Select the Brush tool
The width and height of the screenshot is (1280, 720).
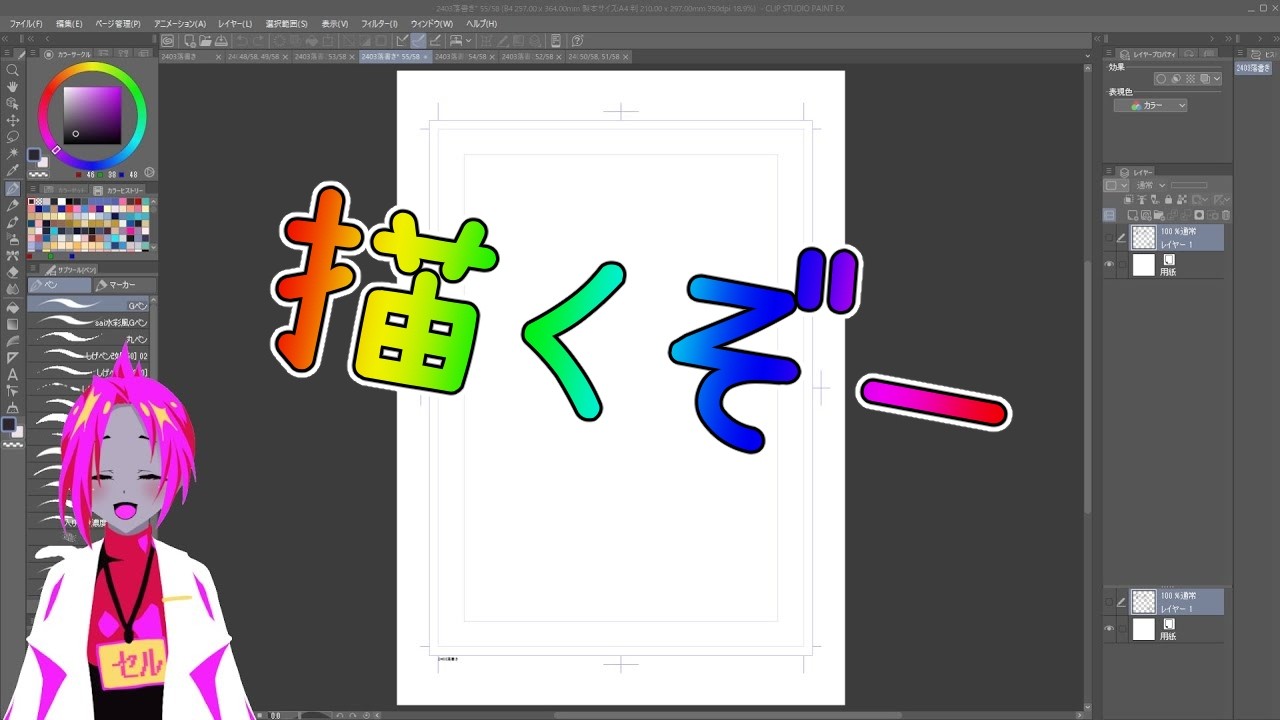click(13, 222)
